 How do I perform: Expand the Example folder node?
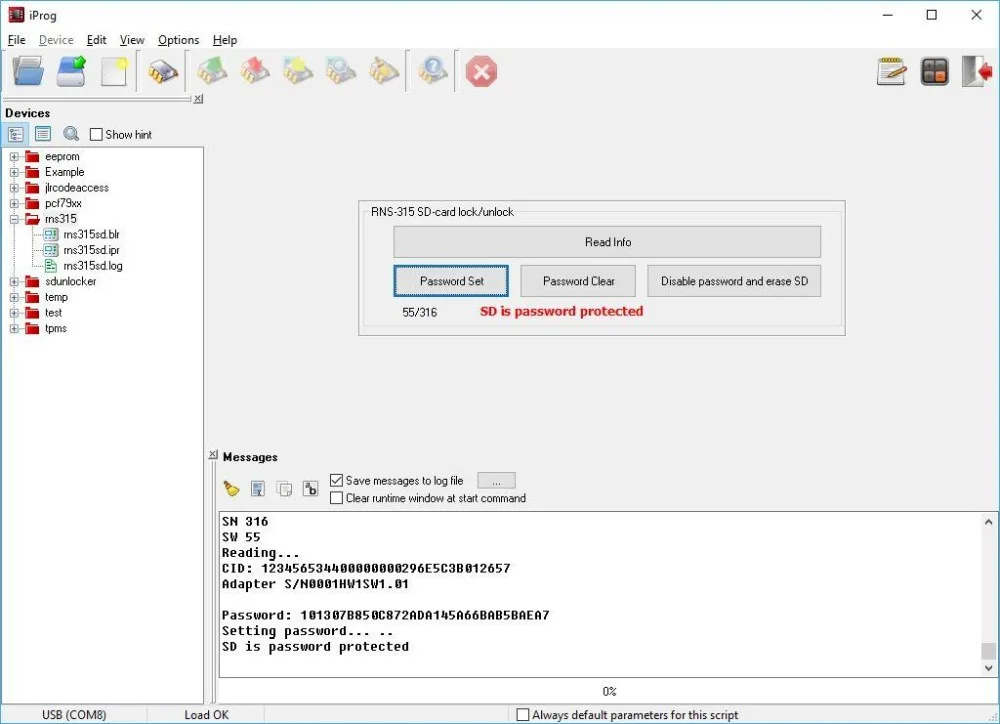(14, 172)
